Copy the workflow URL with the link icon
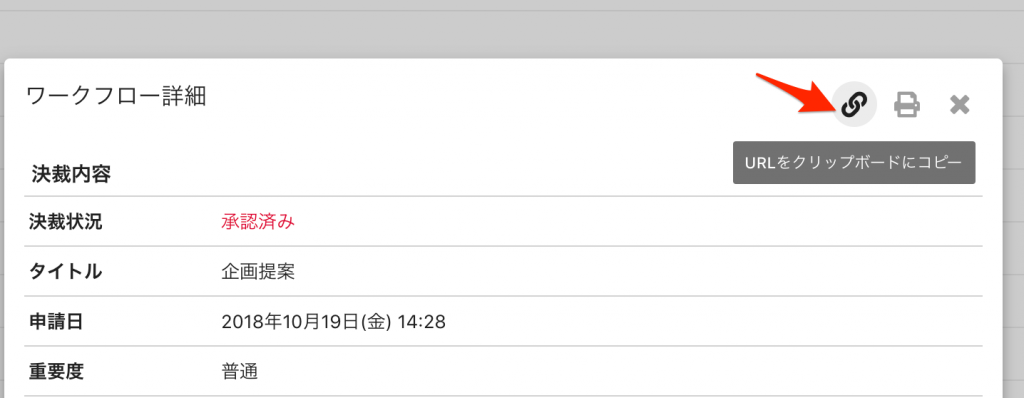Image resolution: width=1024 pixels, height=398 pixels. (x=854, y=104)
